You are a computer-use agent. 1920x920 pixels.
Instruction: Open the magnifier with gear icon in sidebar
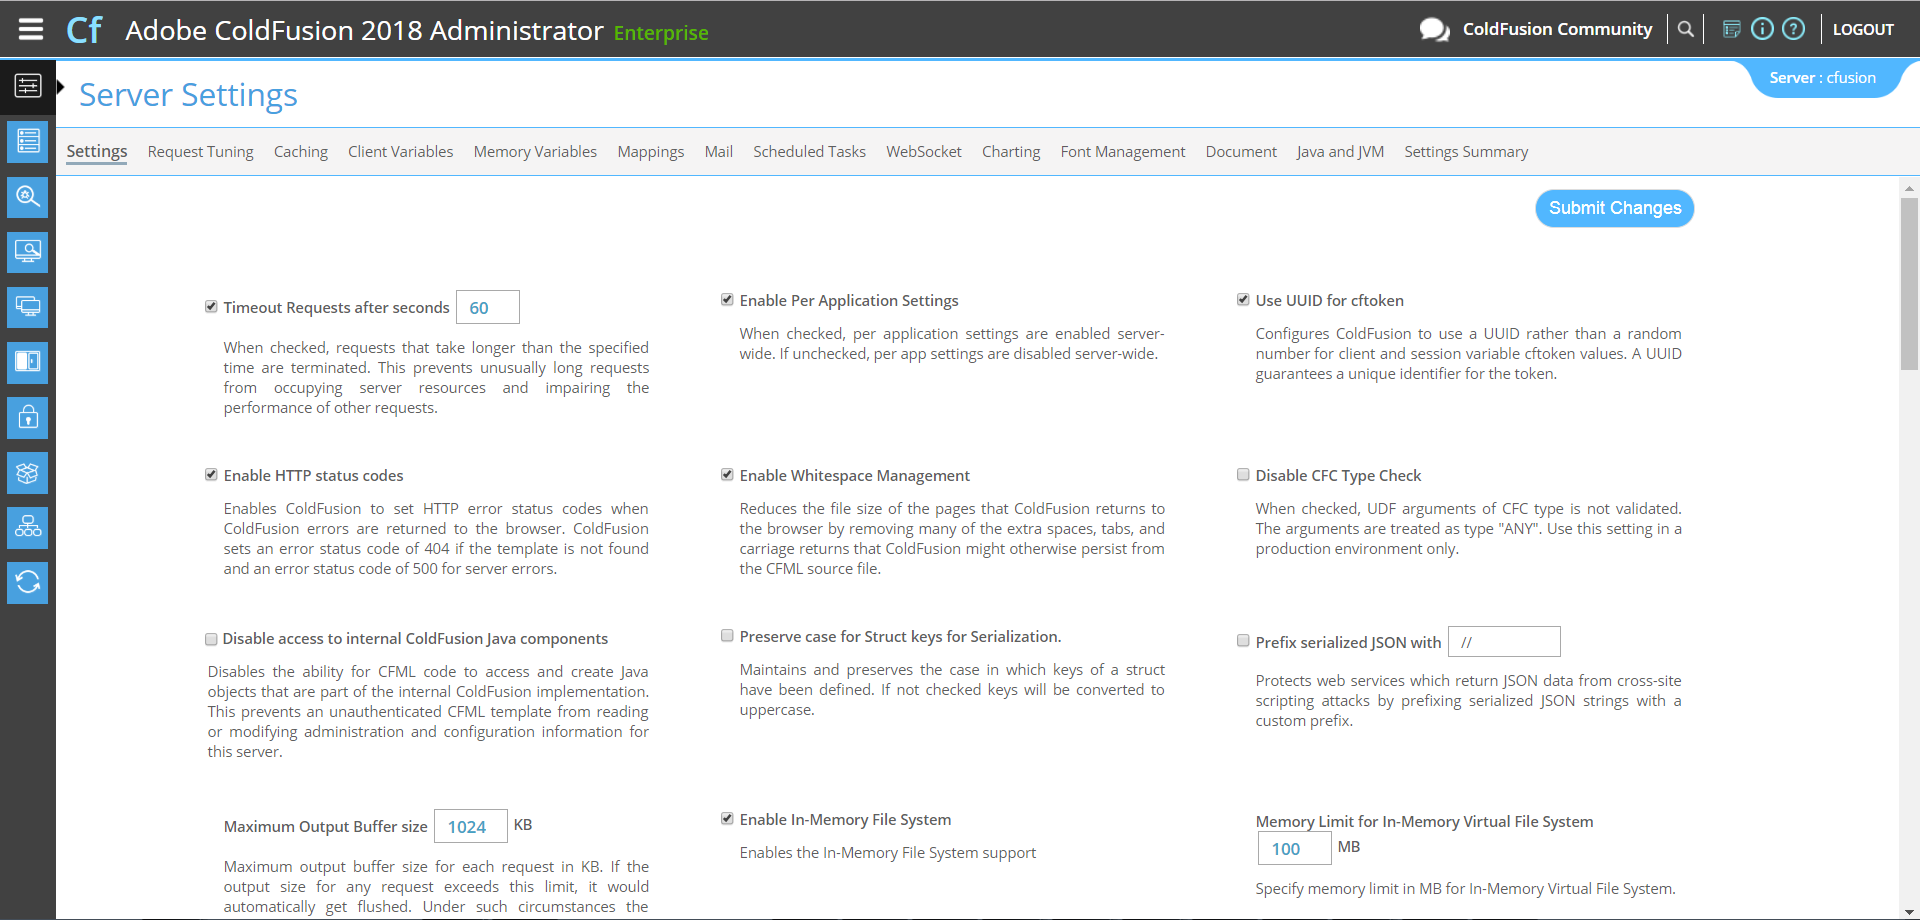click(x=28, y=196)
